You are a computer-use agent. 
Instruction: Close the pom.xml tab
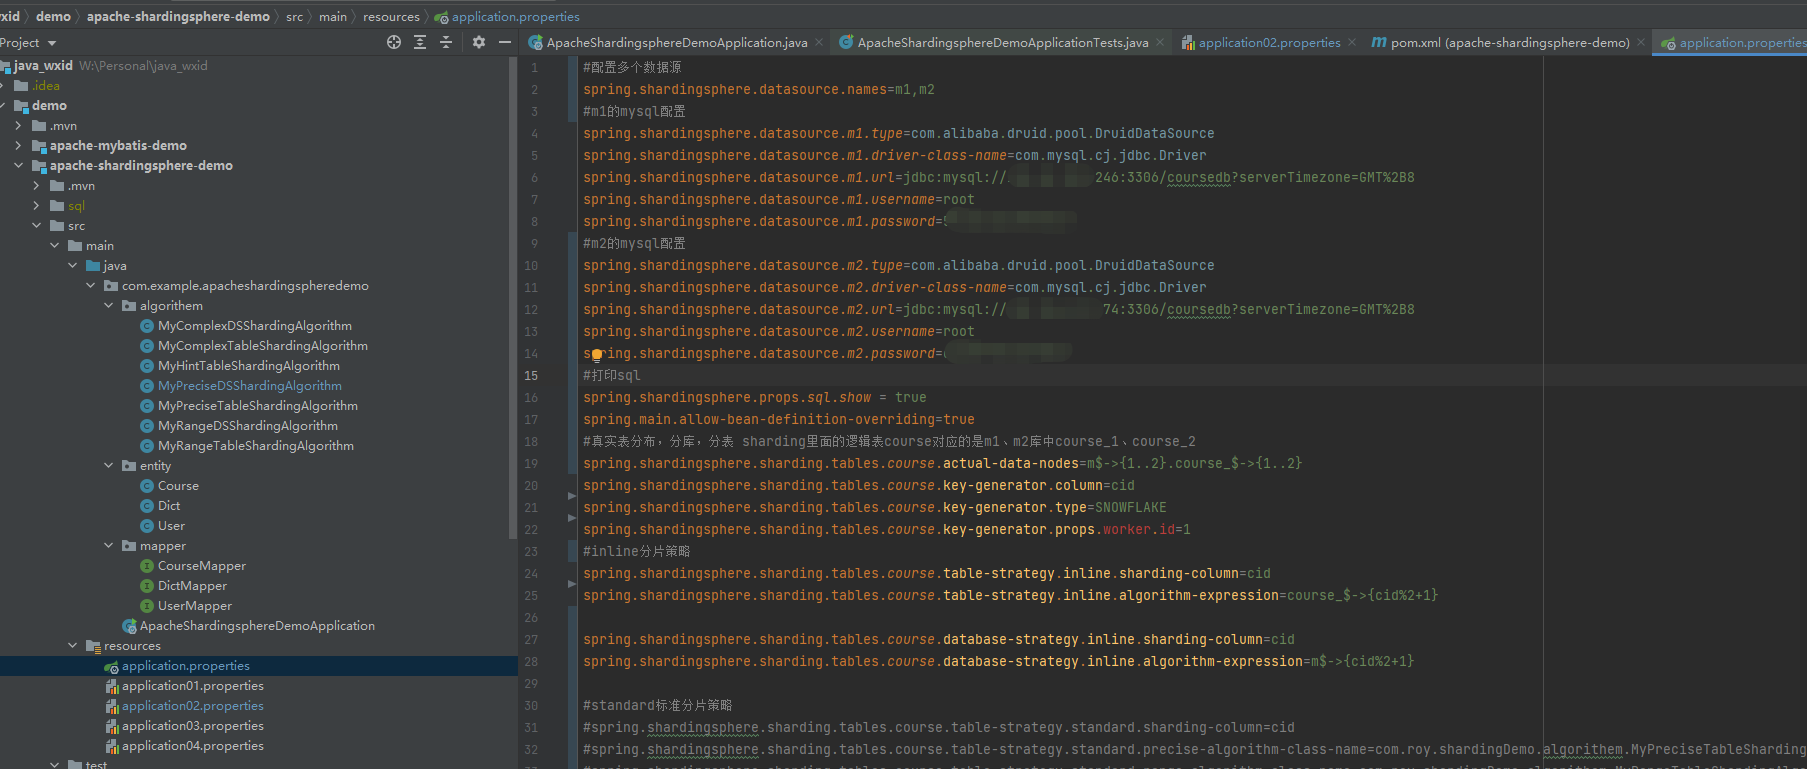pos(1641,42)
